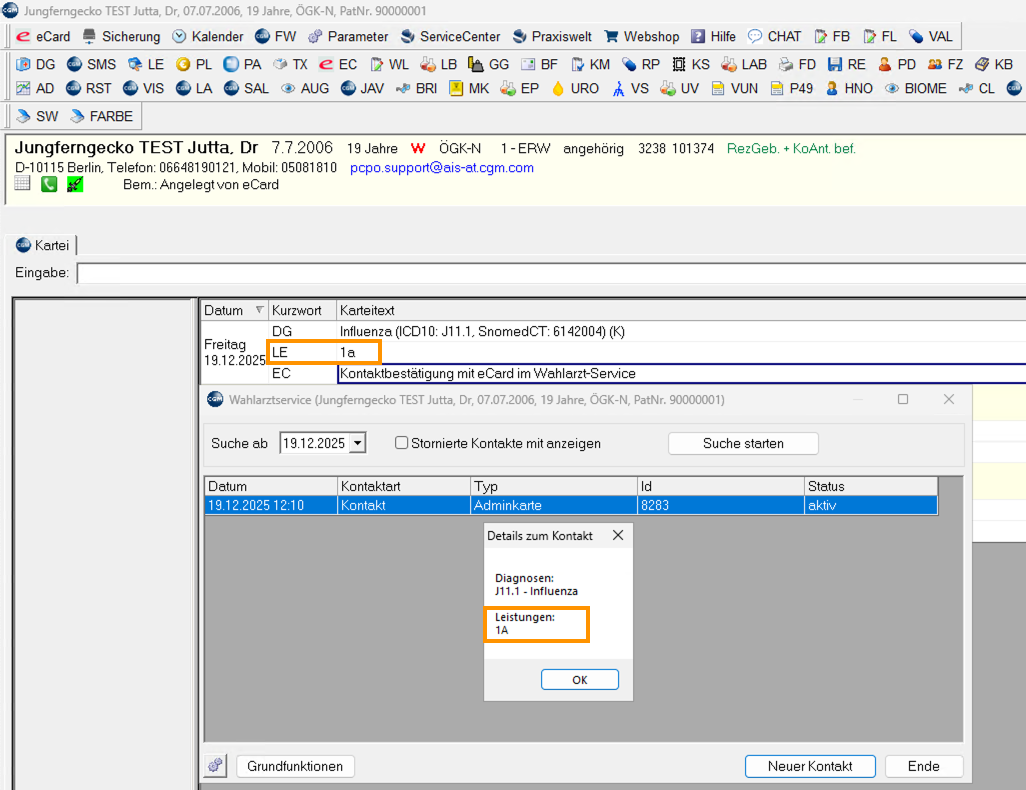The width and height of the screenshot is (1026, 790).
Task: Click the Datum column sort arrow
Action: coord(260,310)
